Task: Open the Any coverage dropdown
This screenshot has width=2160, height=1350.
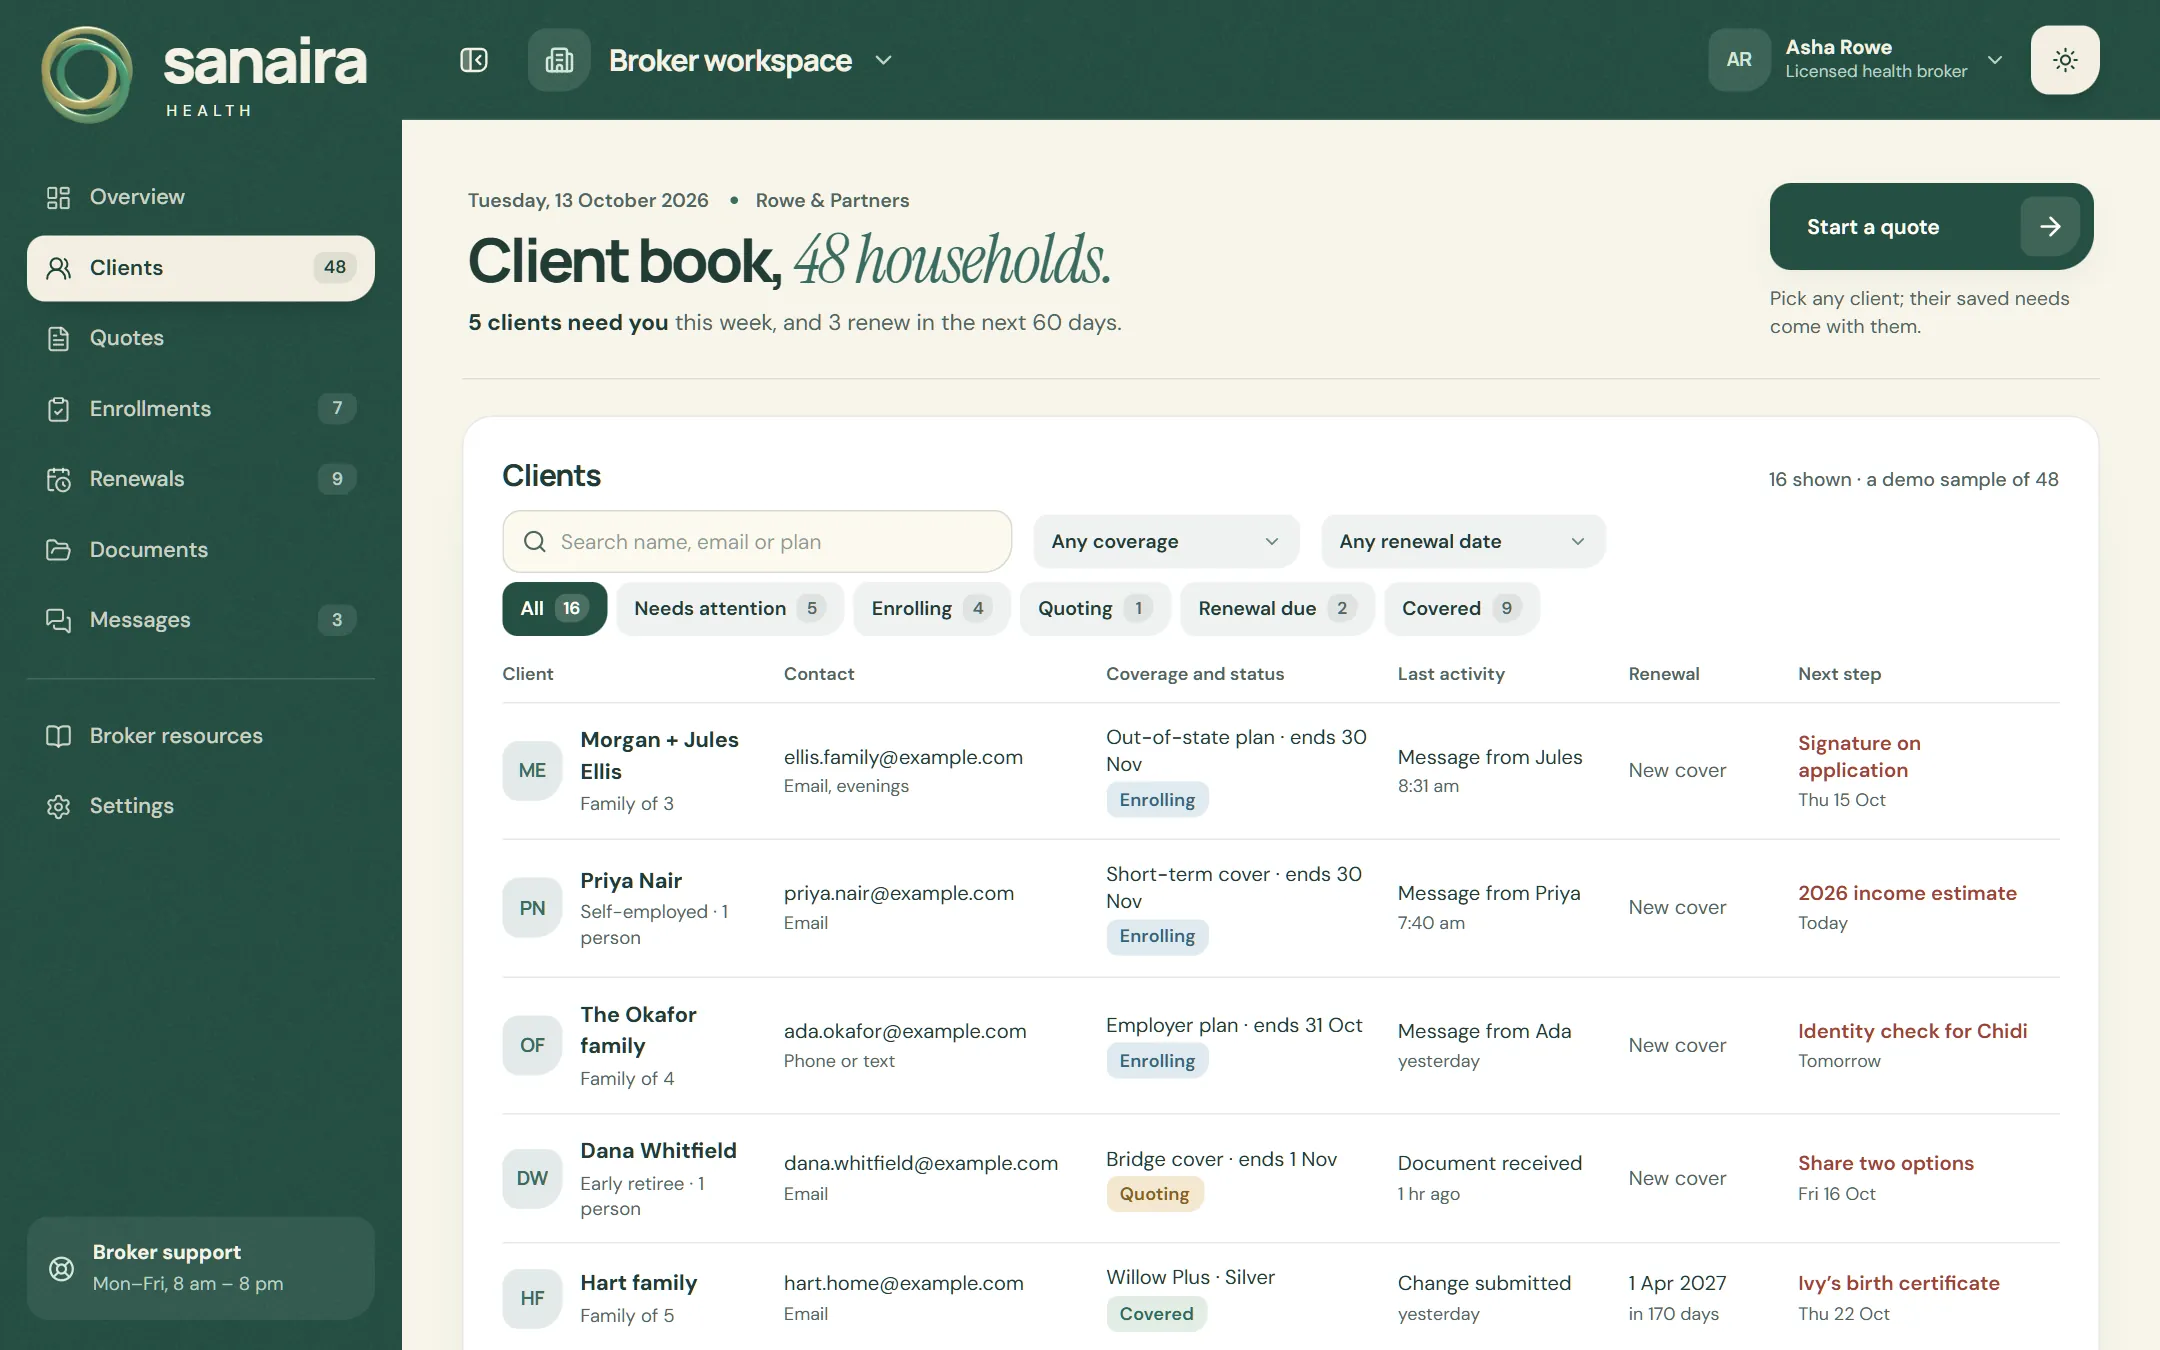Action: click(1166, 542)
